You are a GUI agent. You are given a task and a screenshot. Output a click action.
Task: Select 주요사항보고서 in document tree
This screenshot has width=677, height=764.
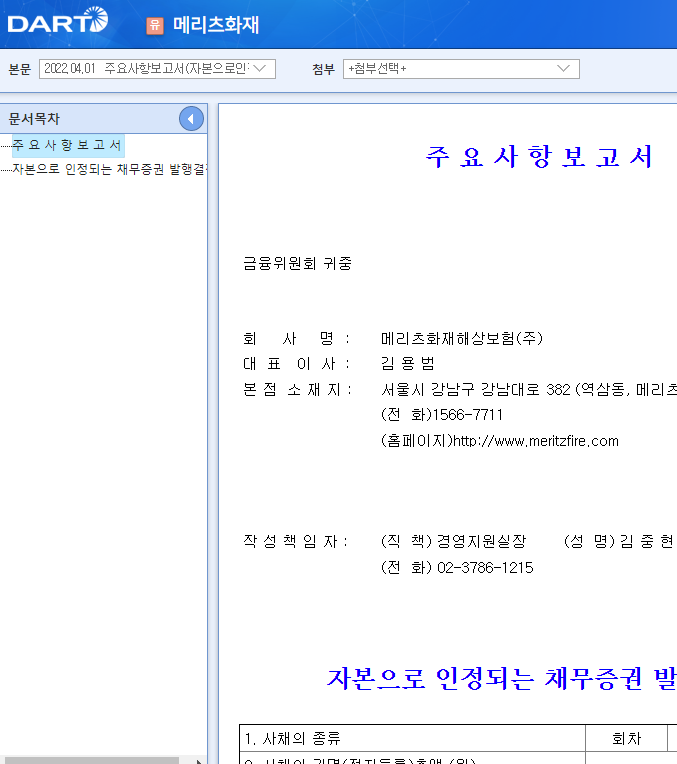[x=68, y=145]
